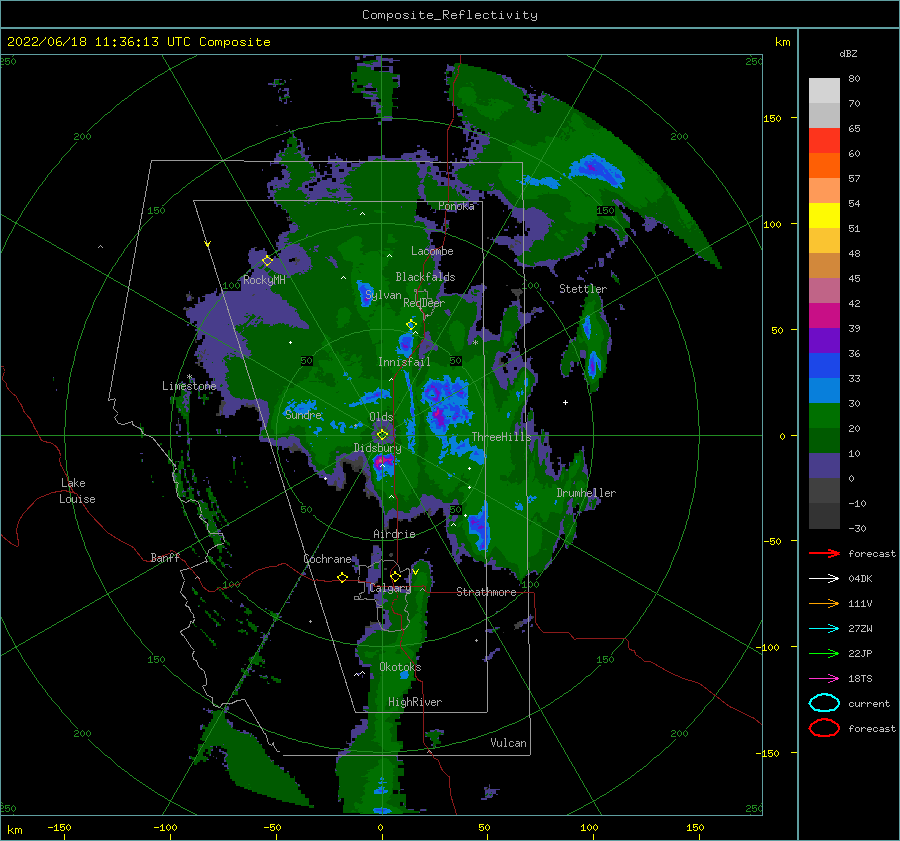Click the Blackfalds city label
Screen dimensions: 900x841
click(x=425, y=277)
